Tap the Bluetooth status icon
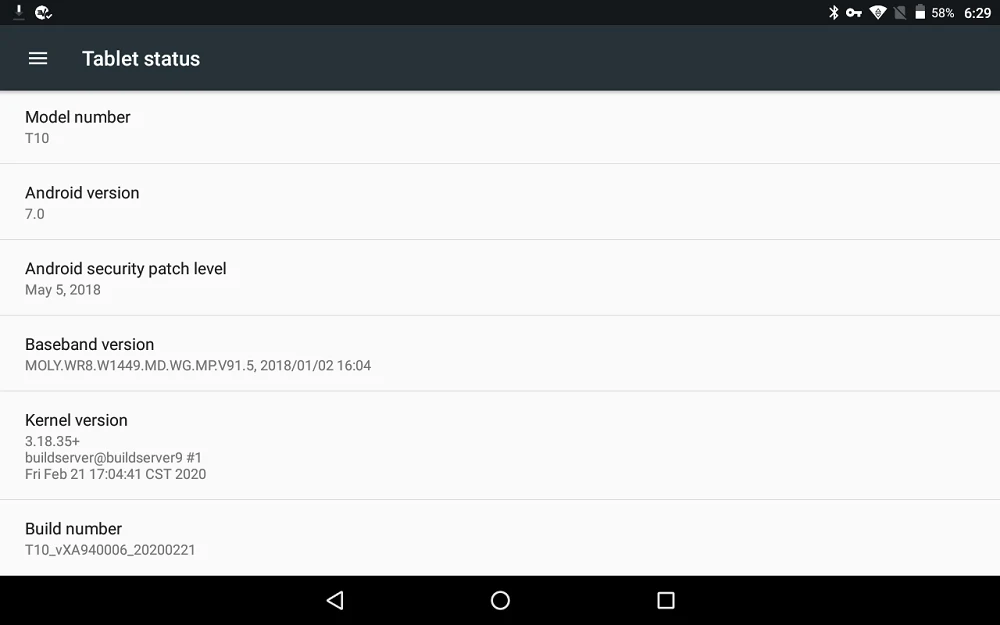This screenshot has width=1000, height=625. point(833,13)
